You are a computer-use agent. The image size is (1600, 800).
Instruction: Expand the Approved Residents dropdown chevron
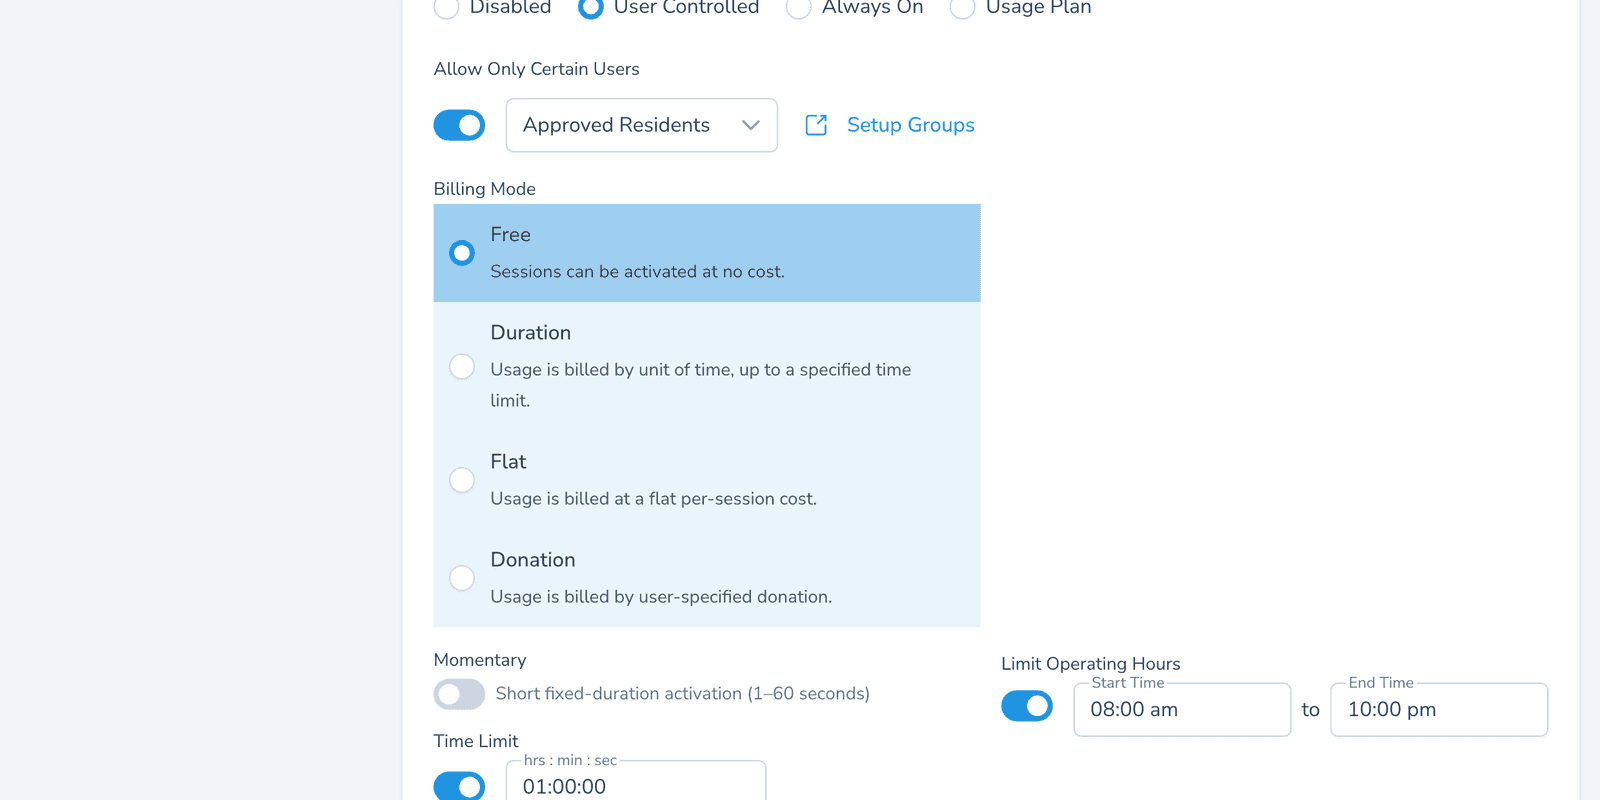click(751, 125)
